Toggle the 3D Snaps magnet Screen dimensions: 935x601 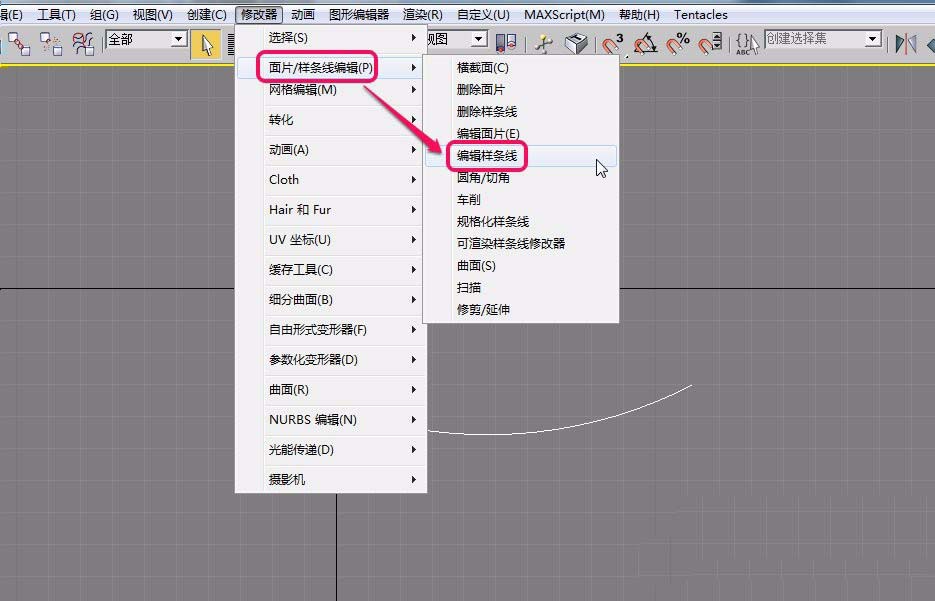(612, 44)
